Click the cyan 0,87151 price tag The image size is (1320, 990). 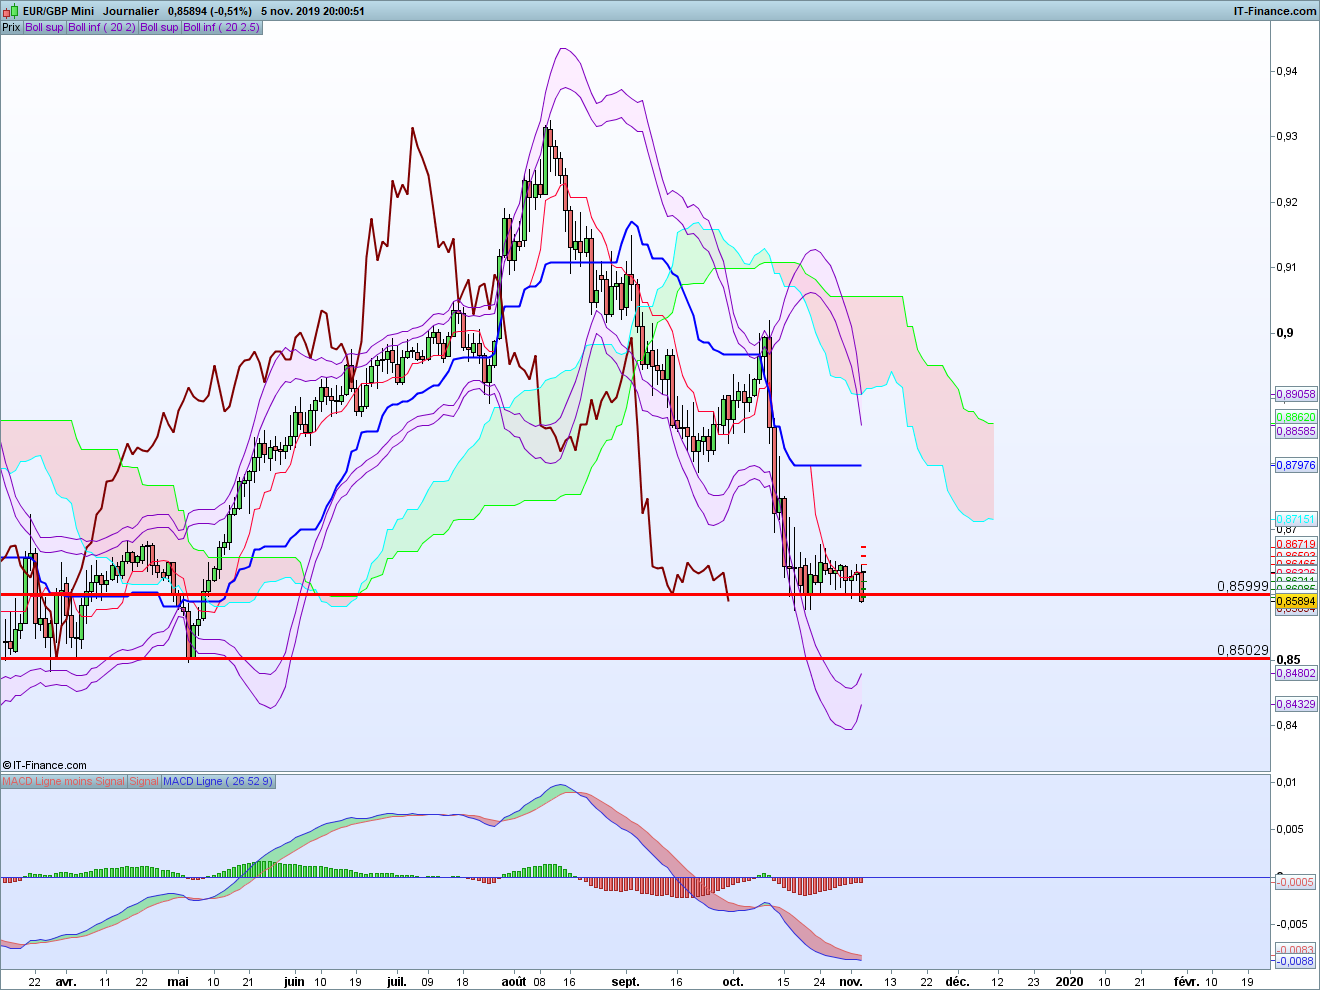(x=1296, y=520)
